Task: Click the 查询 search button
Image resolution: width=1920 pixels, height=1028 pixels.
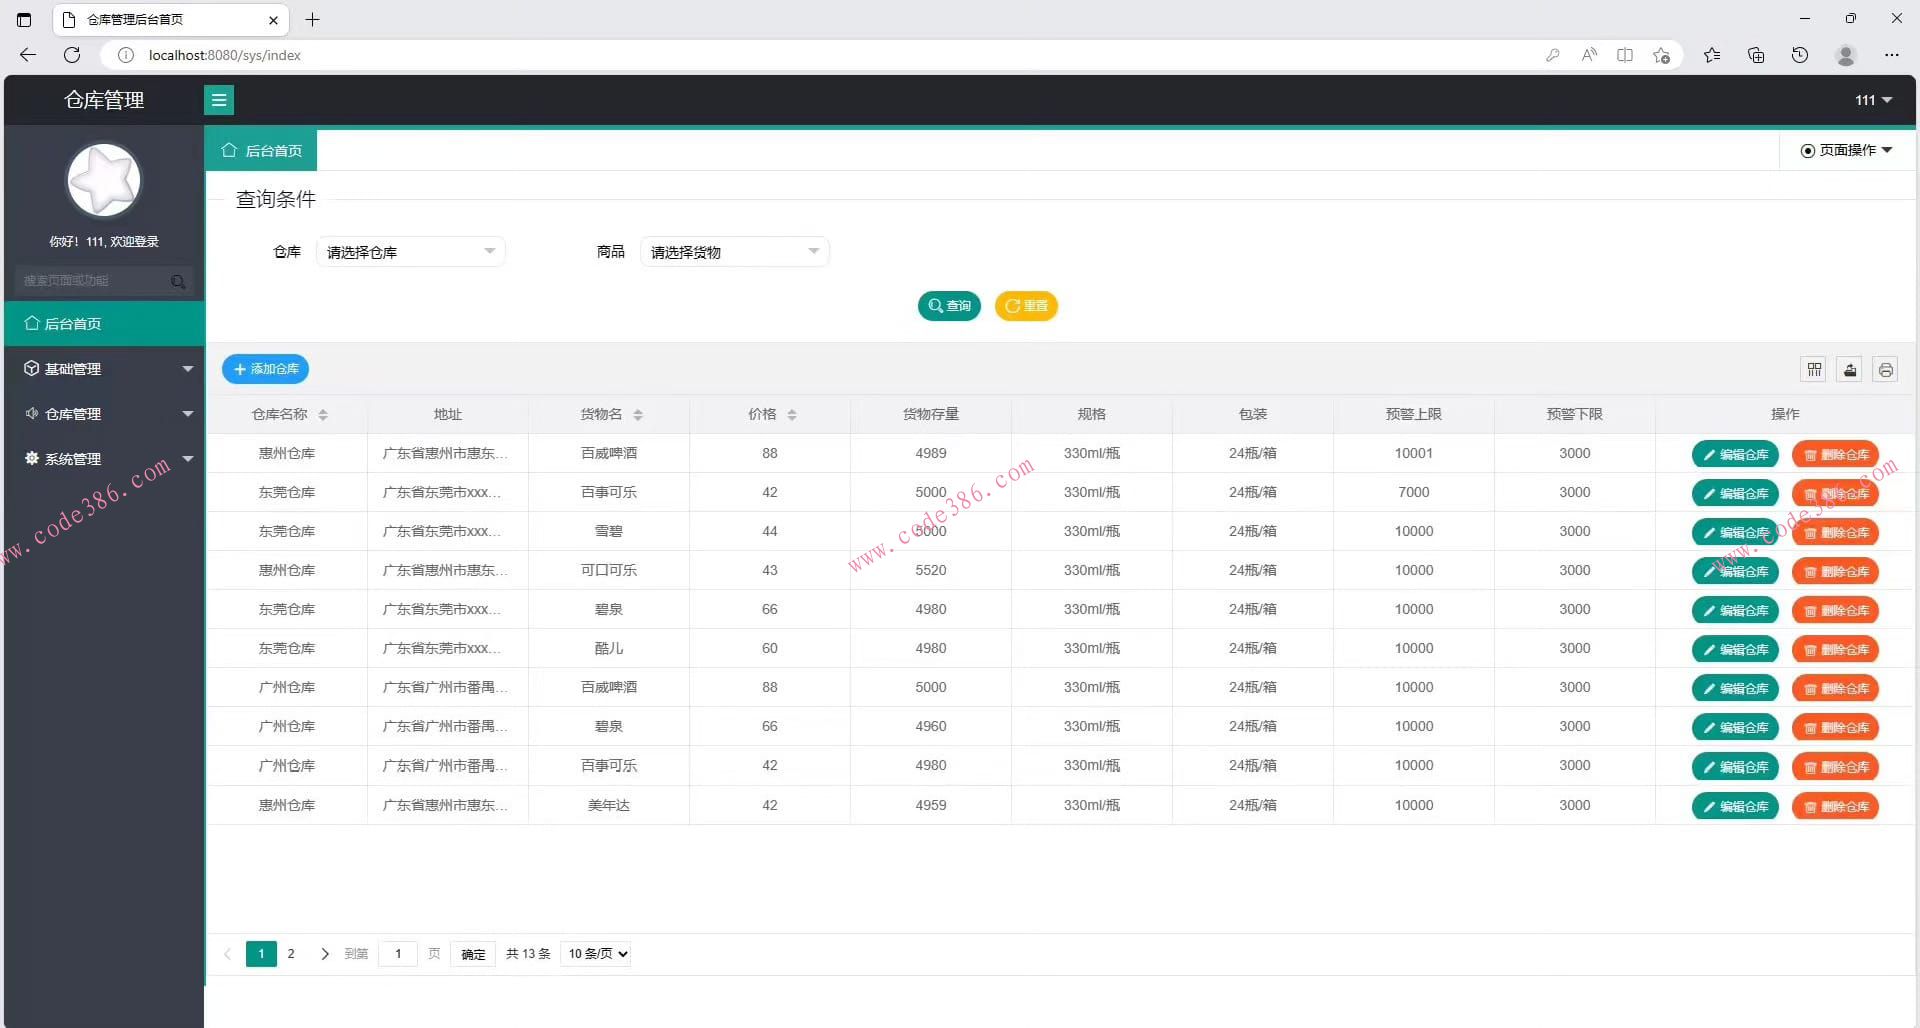Action: pos(949,306)
